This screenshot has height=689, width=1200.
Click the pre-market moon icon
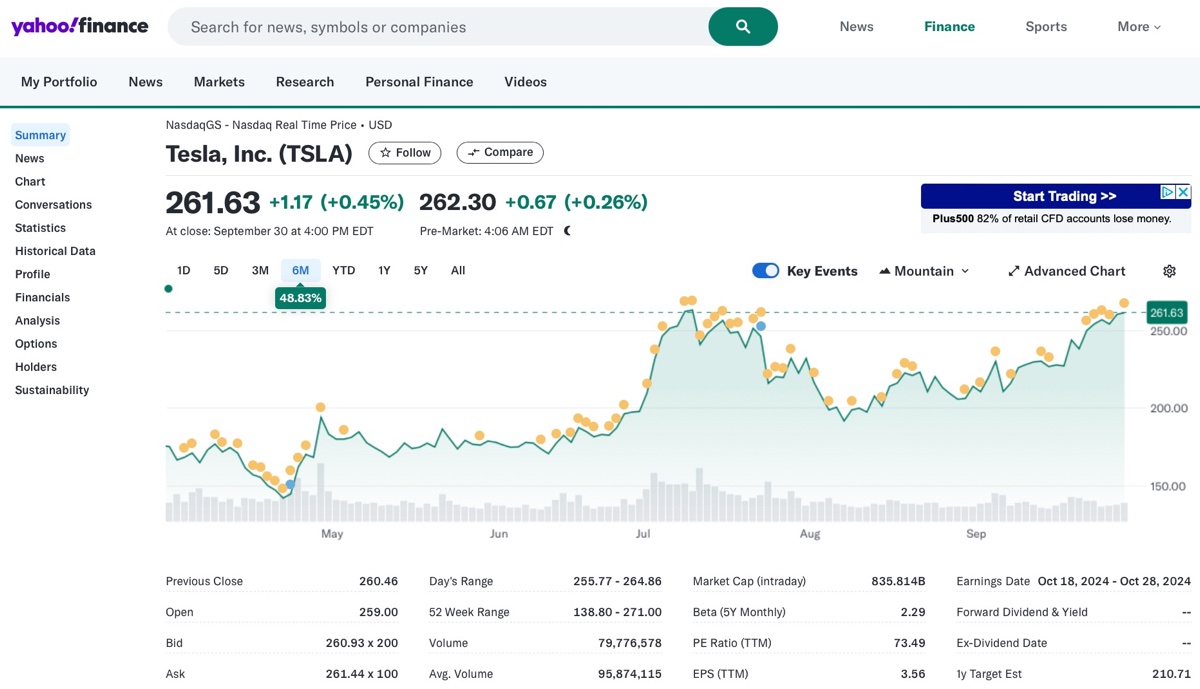(x=568, y=231)
